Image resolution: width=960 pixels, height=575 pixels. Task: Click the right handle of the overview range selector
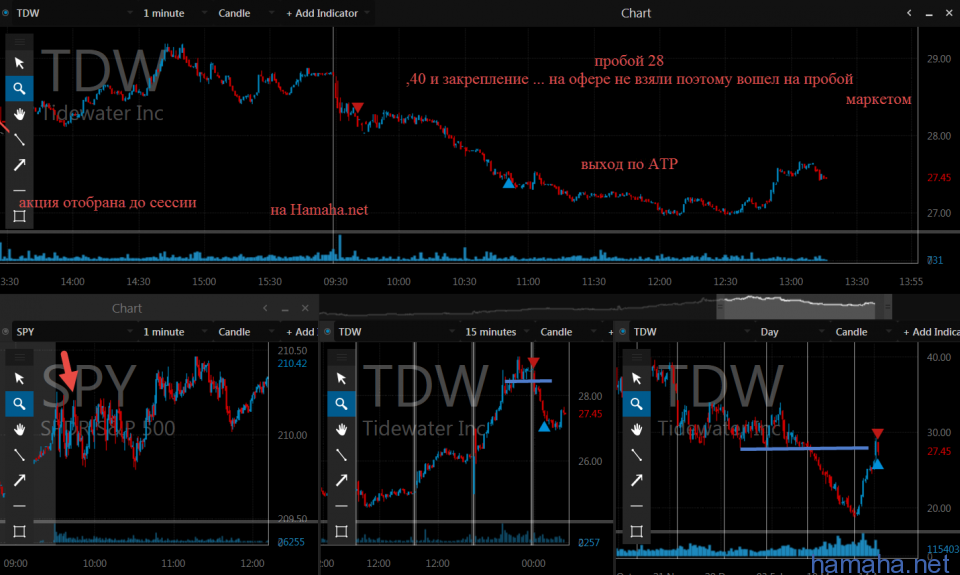click(888, 306)
